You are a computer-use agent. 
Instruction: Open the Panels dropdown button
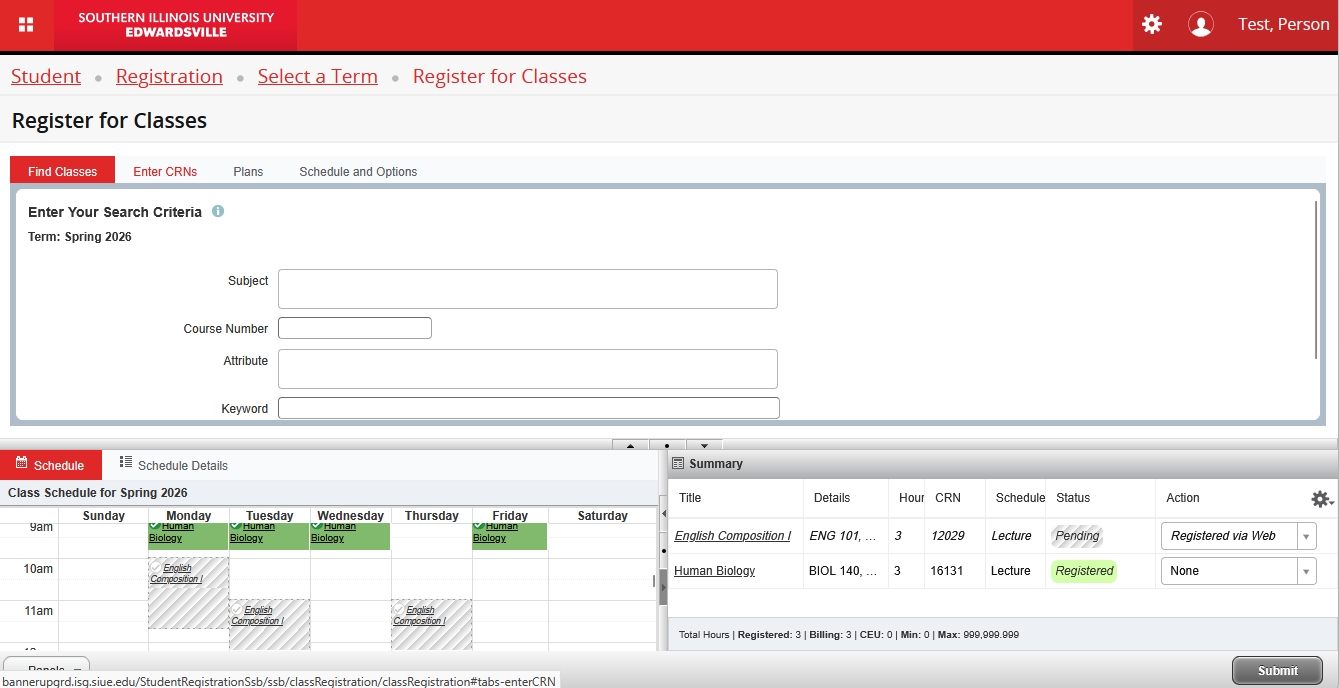47,669
